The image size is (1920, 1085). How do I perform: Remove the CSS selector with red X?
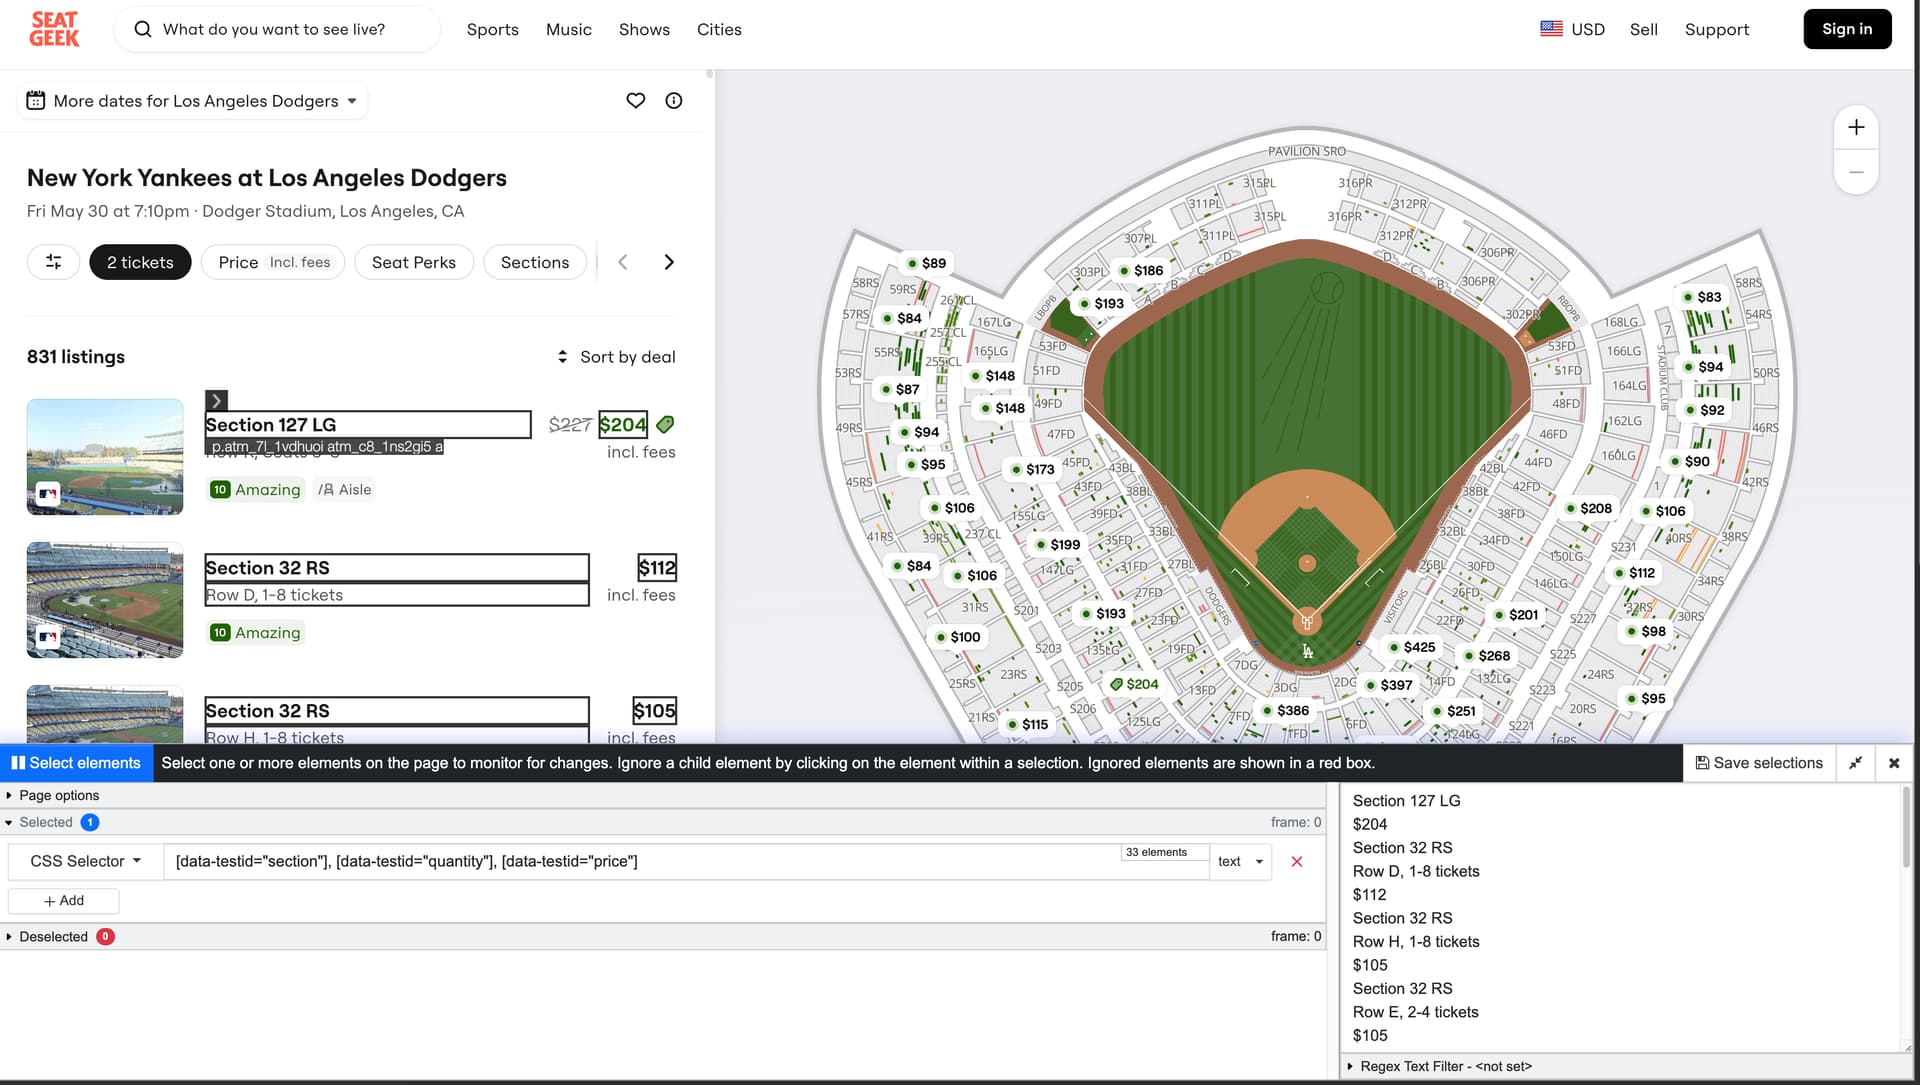[1297, 862]
